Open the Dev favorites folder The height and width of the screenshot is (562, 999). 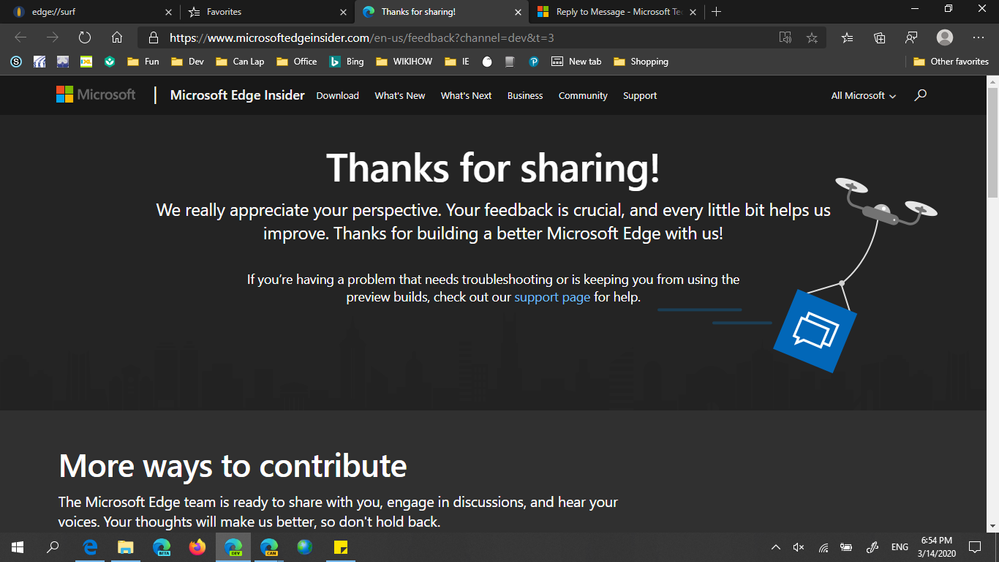[188, 62]
